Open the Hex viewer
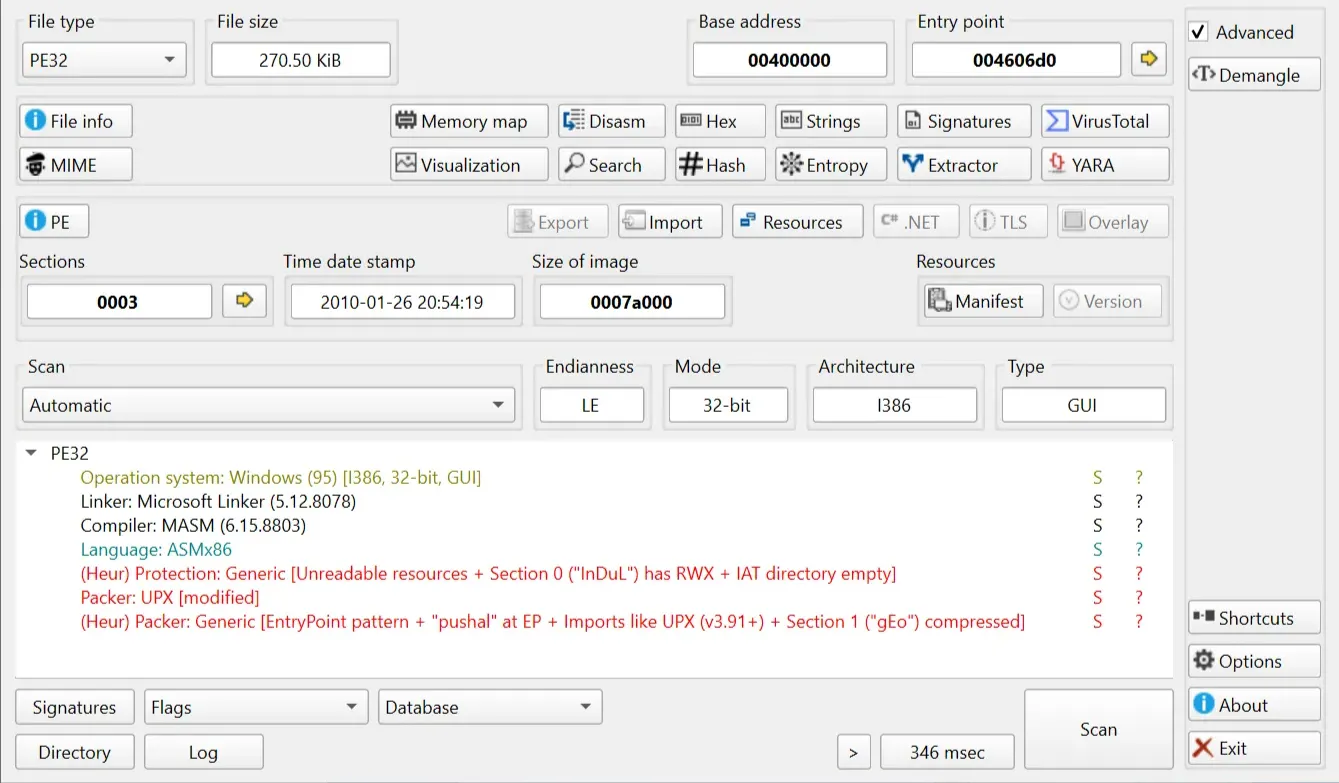 [x=720, y=121]
